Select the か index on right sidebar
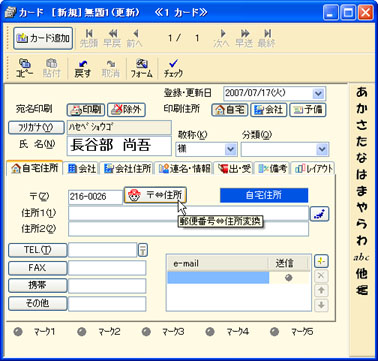Image resolution: width=378 pixels, height=361 pixels. pyautogui.click(x=362, y=108)
